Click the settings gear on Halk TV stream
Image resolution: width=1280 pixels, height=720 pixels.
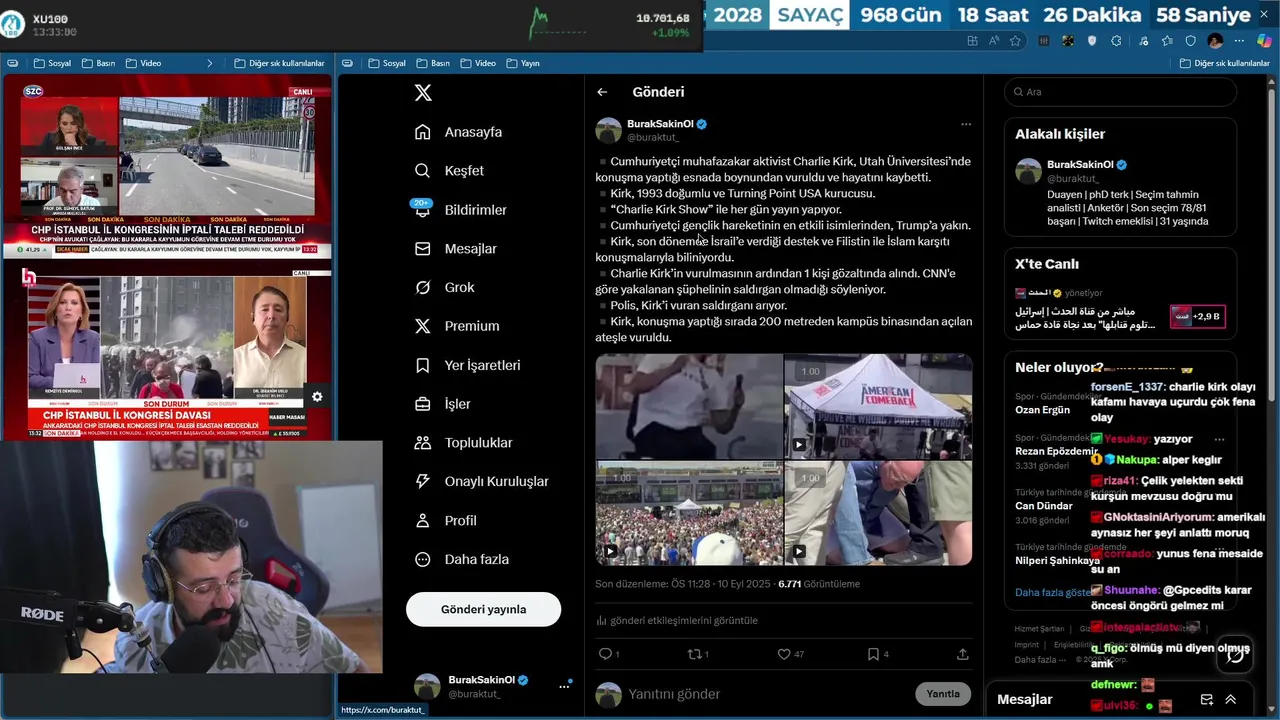317,396
